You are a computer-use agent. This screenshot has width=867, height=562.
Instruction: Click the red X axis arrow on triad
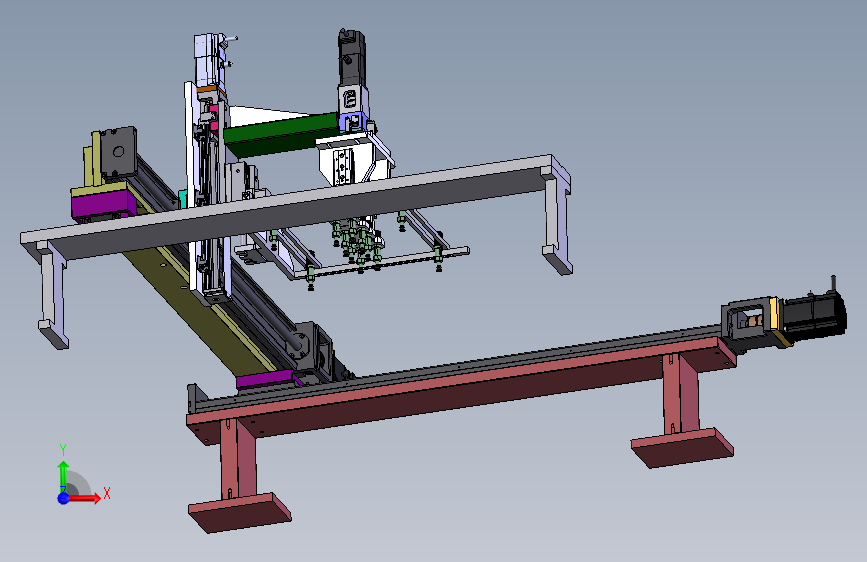(x=84, y=498)
